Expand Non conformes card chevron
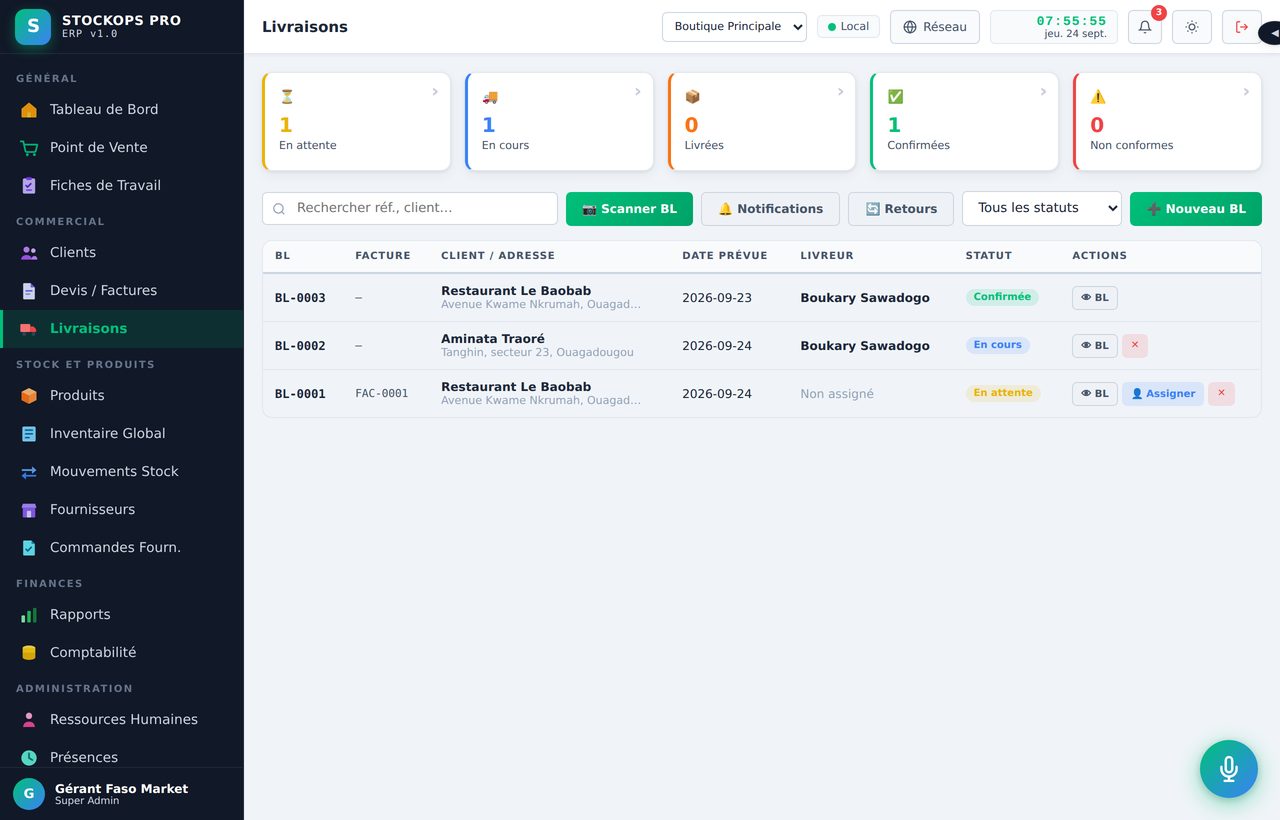This screenshot has height=820, width=1280. [1246, 92]
